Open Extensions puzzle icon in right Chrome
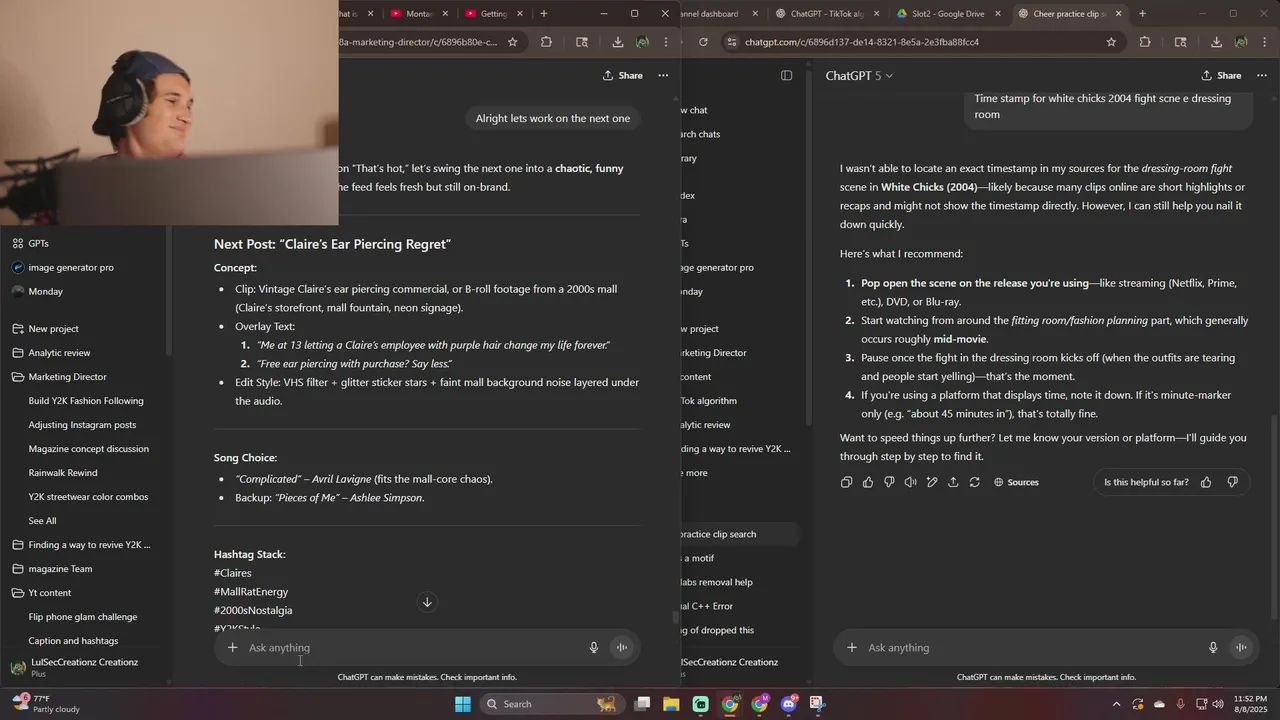Screen dimensions: 1280x720 (1145, 42)
